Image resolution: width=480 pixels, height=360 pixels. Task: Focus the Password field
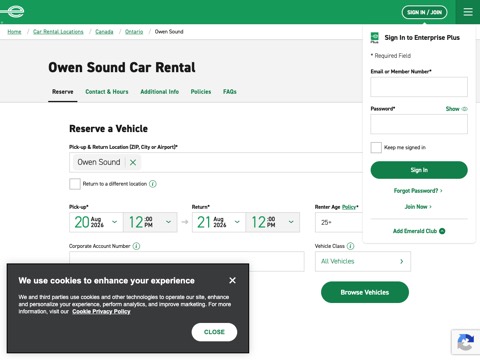(419, 124)
